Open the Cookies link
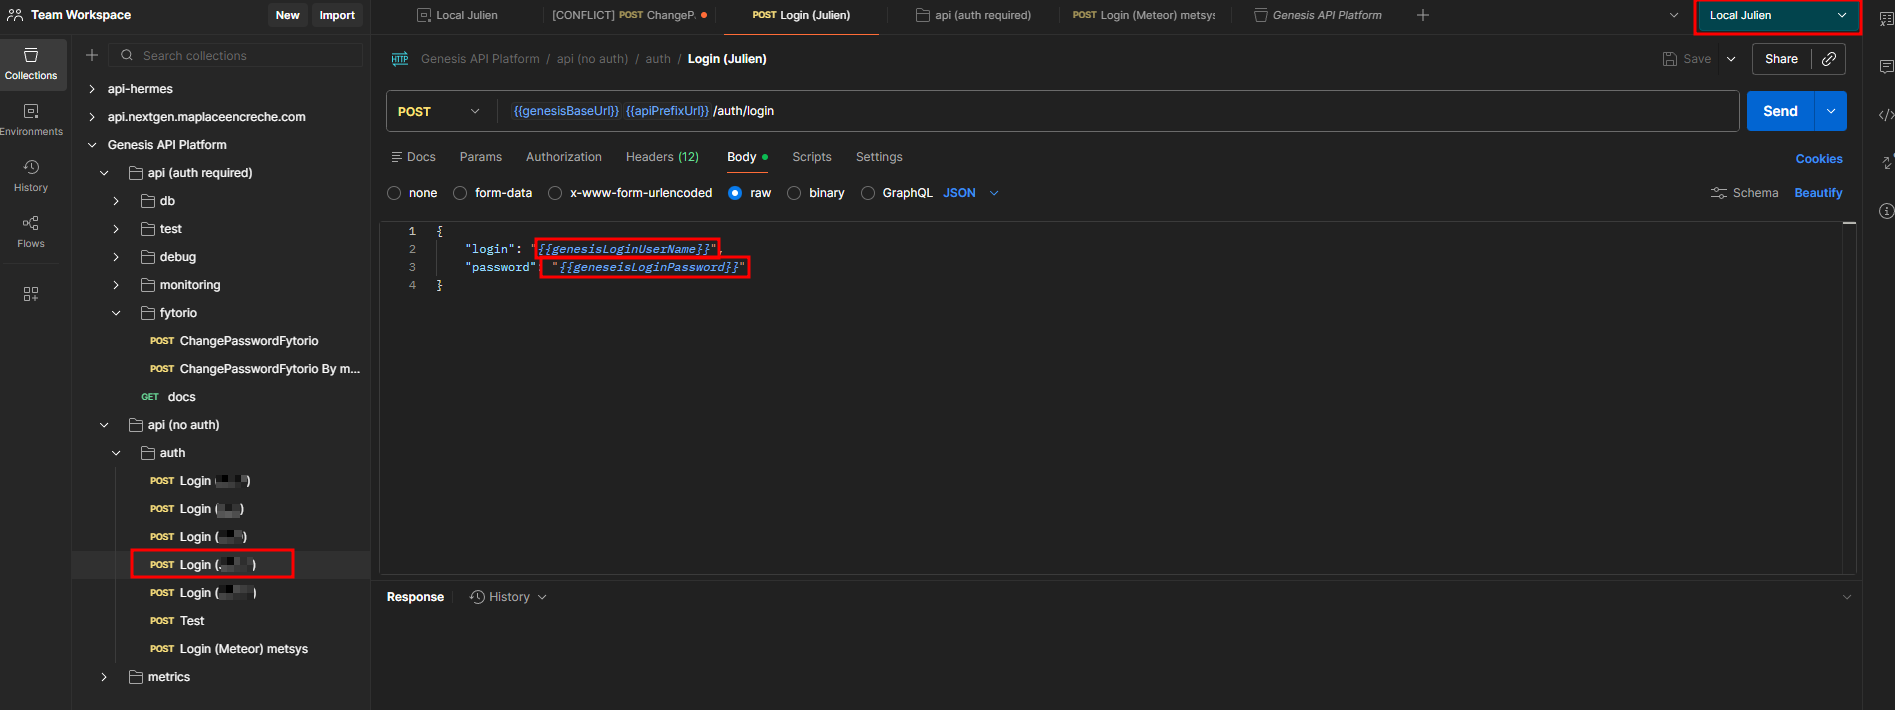The image size is (1895, 710). (1819, 159)
